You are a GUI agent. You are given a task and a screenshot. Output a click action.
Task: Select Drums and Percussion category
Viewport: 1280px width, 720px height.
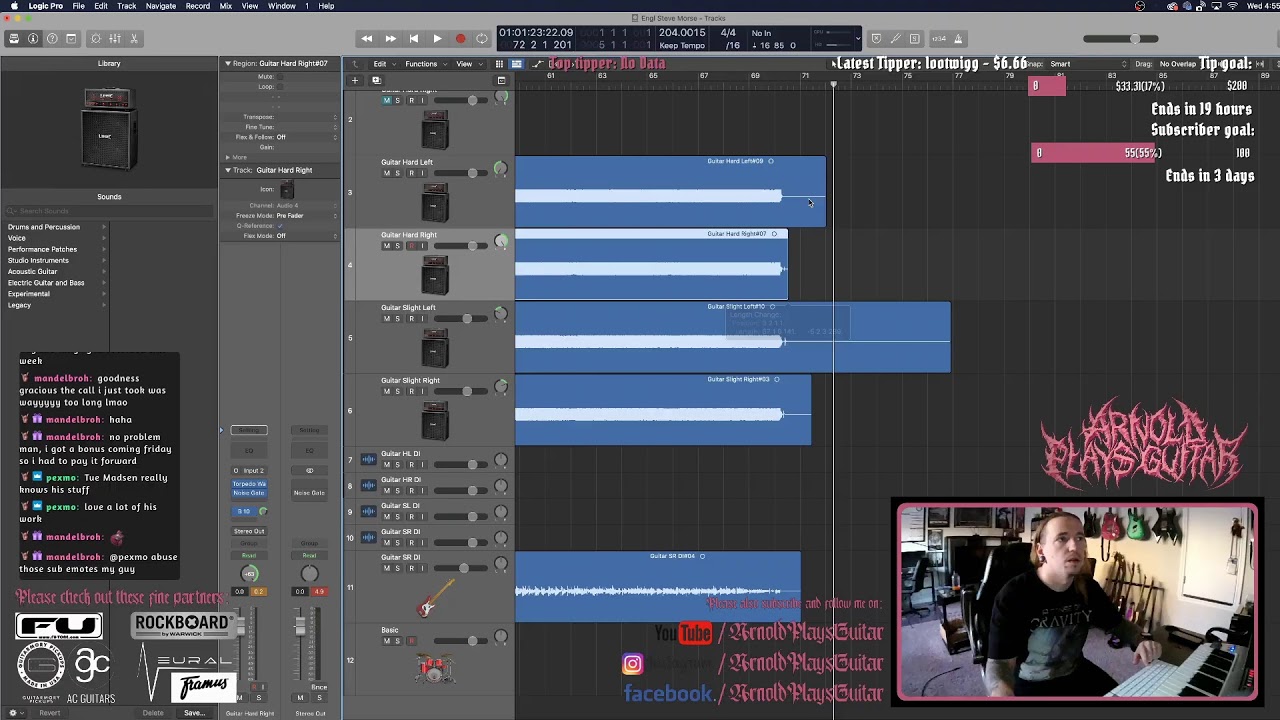tap(44, 227)
